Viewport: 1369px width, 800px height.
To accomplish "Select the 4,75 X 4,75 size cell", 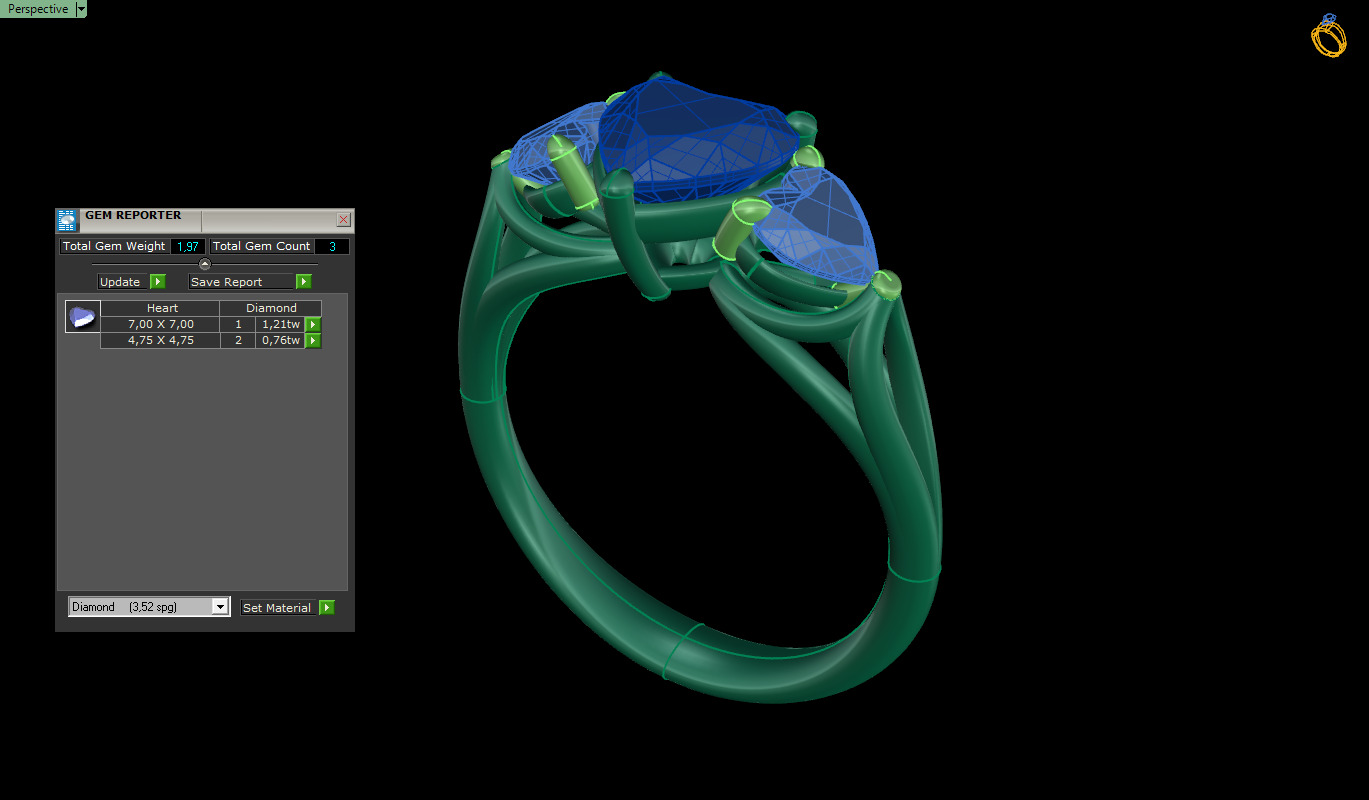I will point(161,340).
